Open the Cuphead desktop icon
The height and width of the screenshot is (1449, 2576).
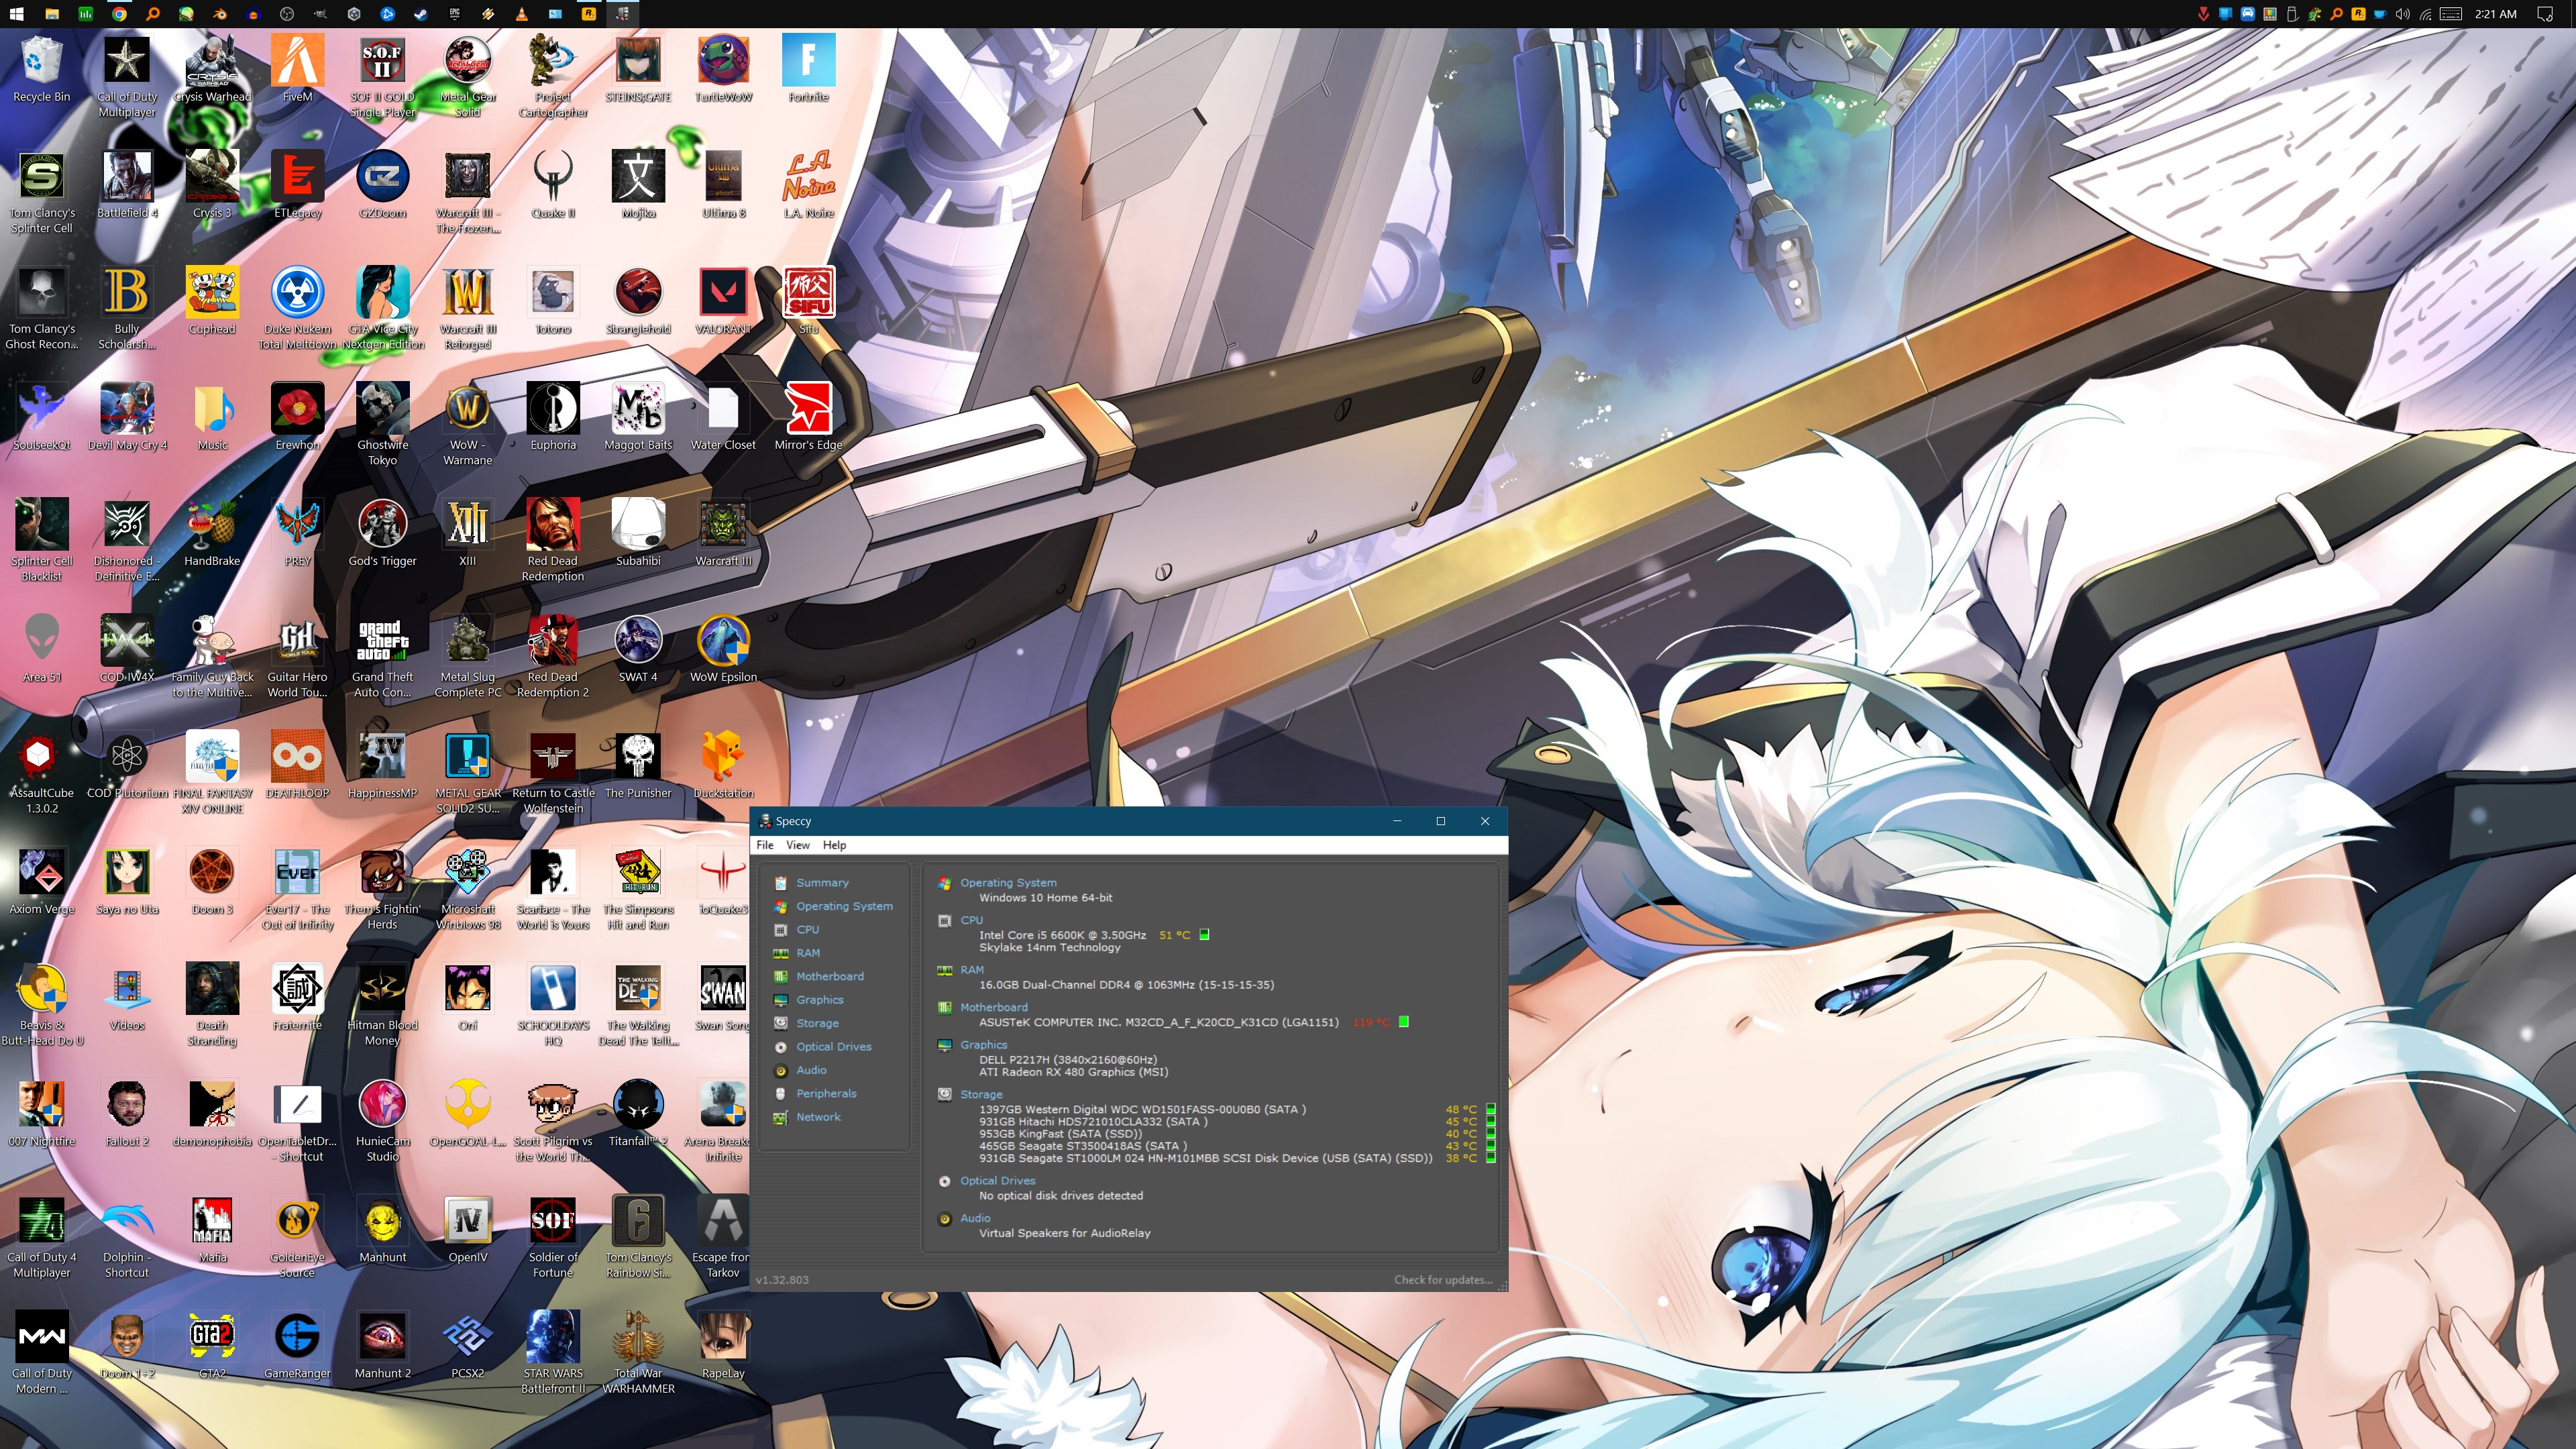coord(212,301)
